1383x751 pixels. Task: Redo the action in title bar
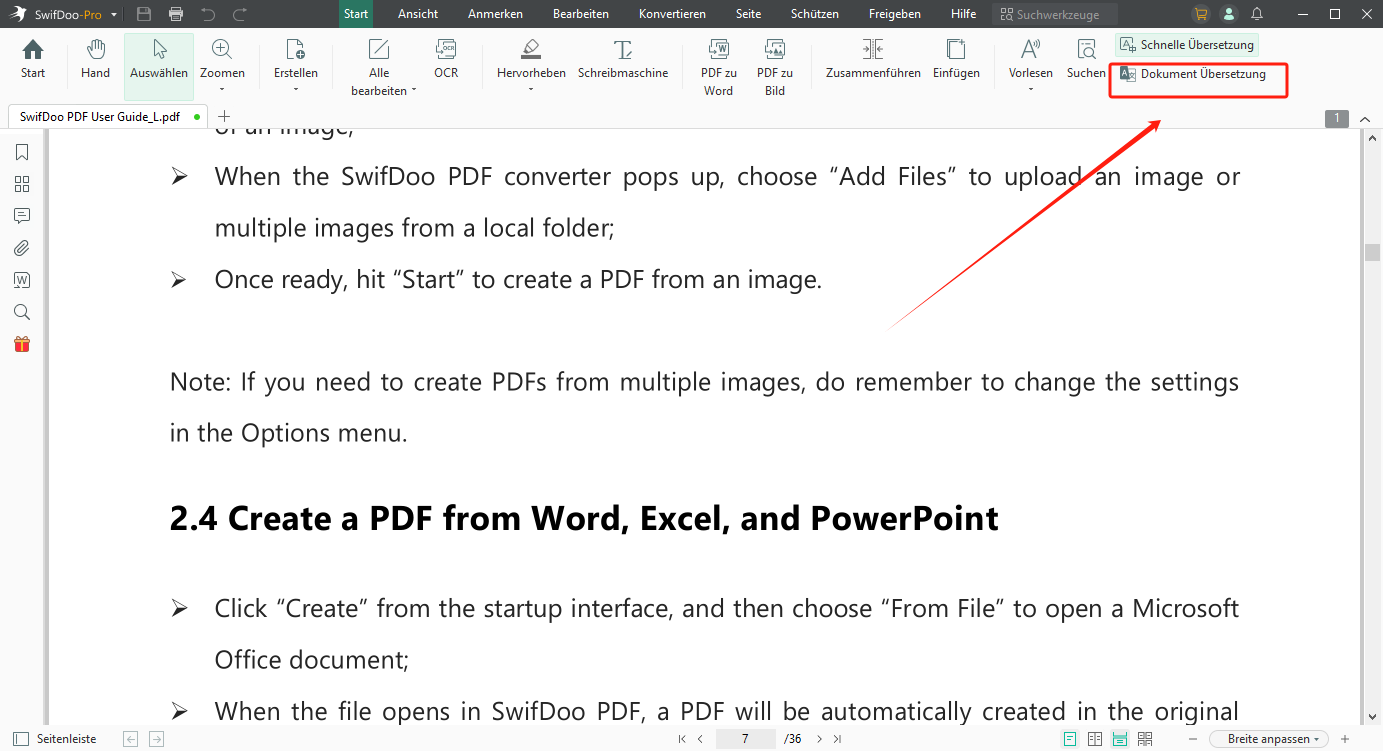(x=240, y=14)
